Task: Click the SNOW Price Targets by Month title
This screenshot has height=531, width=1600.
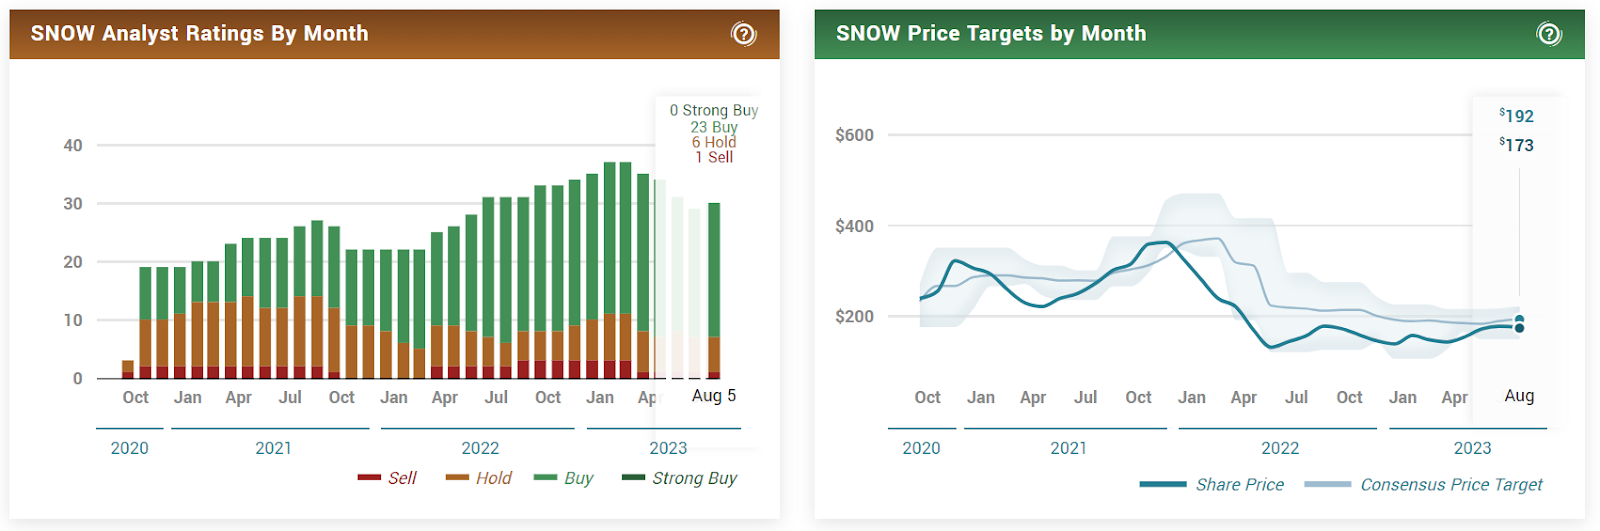Action: tap(991, 33)
